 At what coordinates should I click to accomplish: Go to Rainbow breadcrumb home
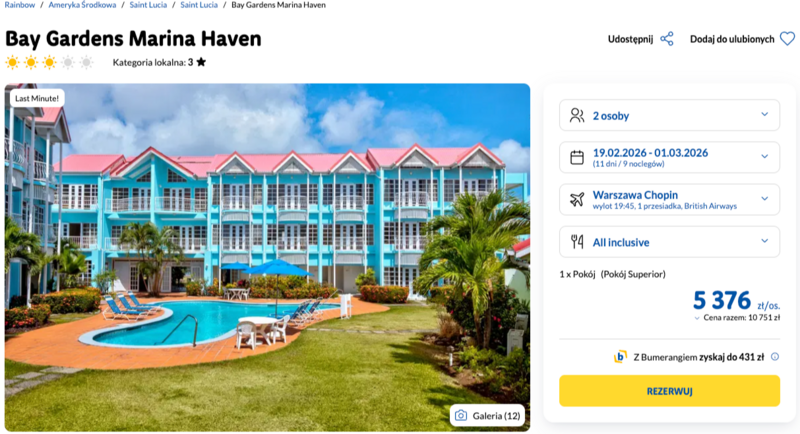[x=21, y=5]
